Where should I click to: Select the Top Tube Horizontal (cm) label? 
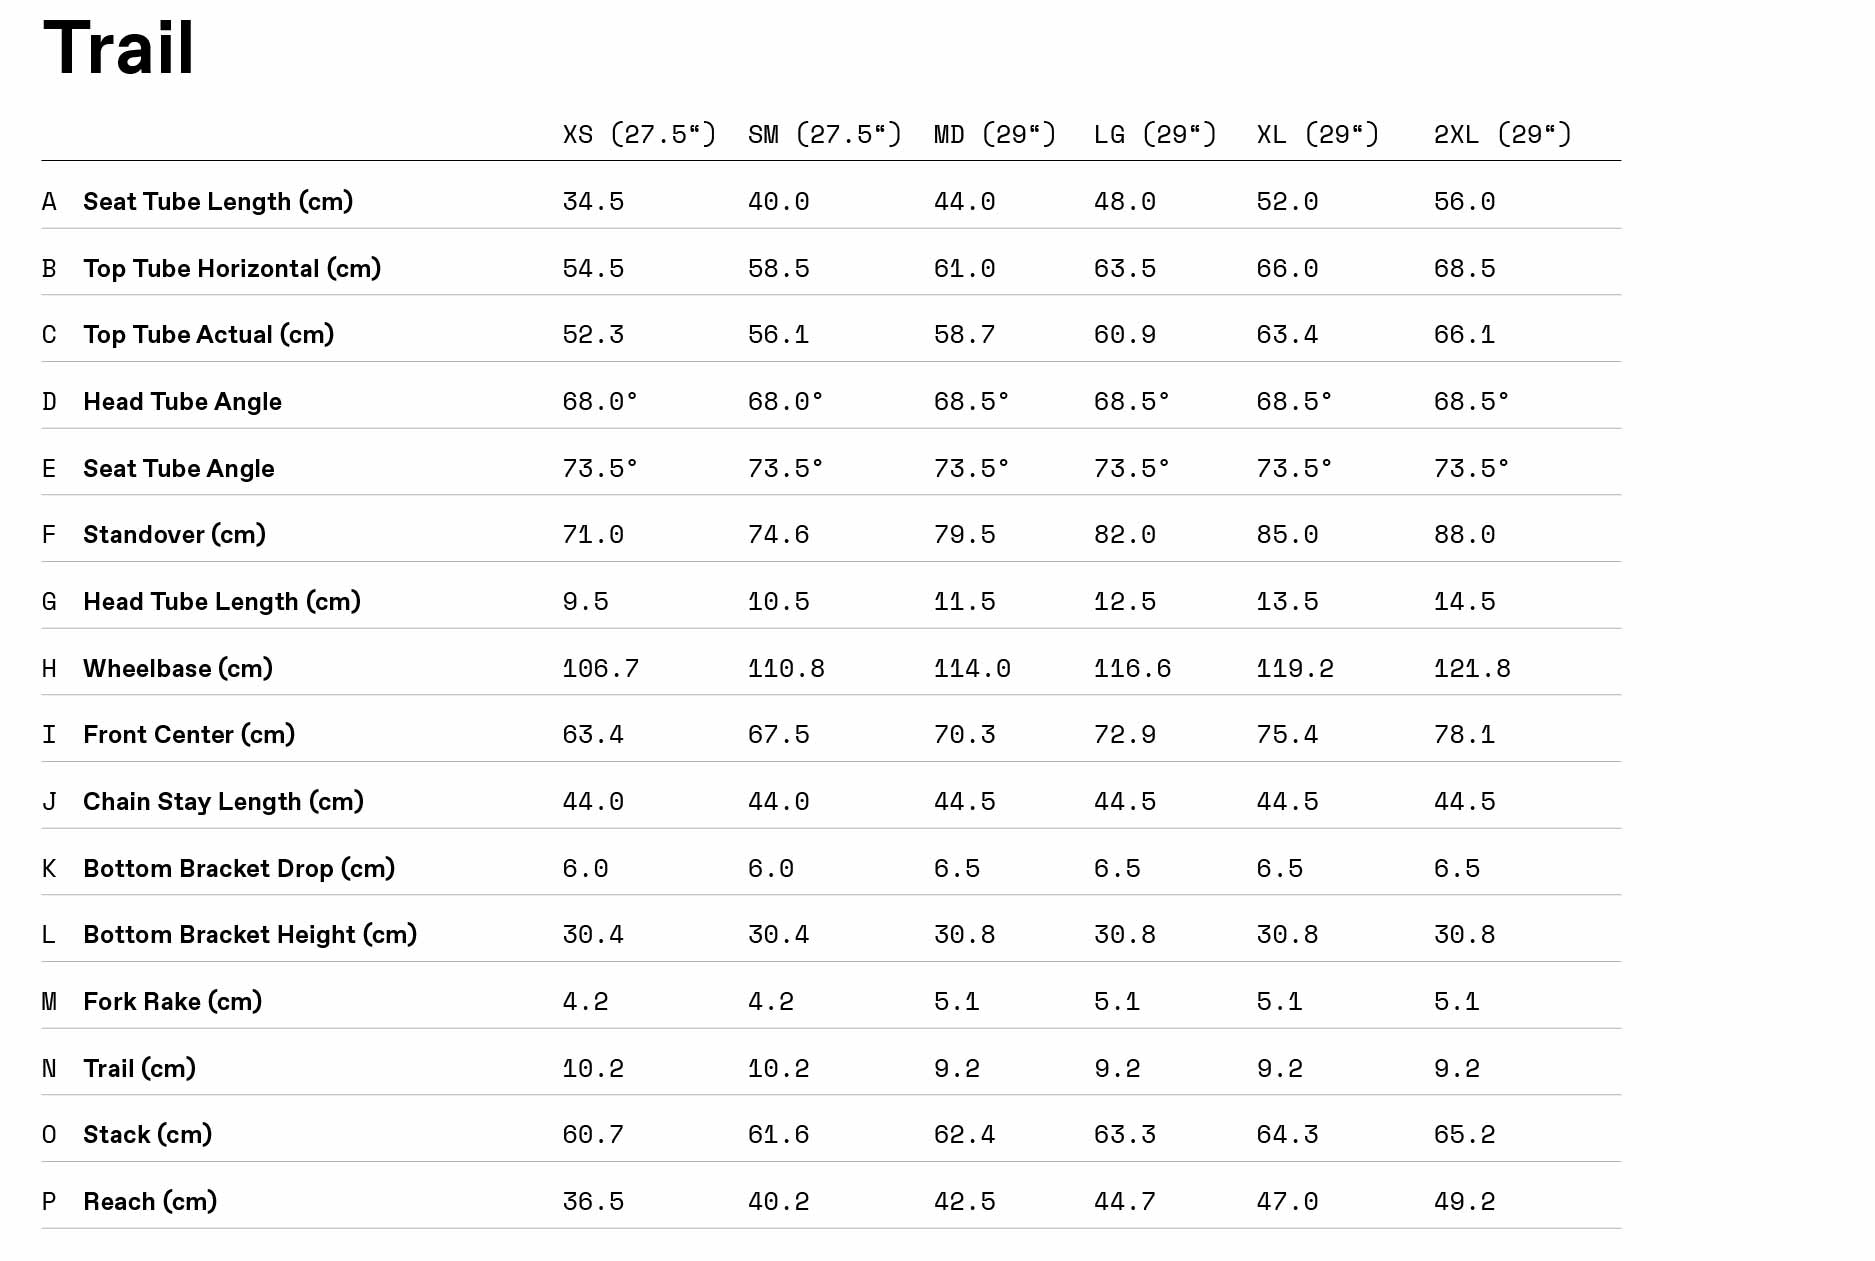click(x=232, y=269)
